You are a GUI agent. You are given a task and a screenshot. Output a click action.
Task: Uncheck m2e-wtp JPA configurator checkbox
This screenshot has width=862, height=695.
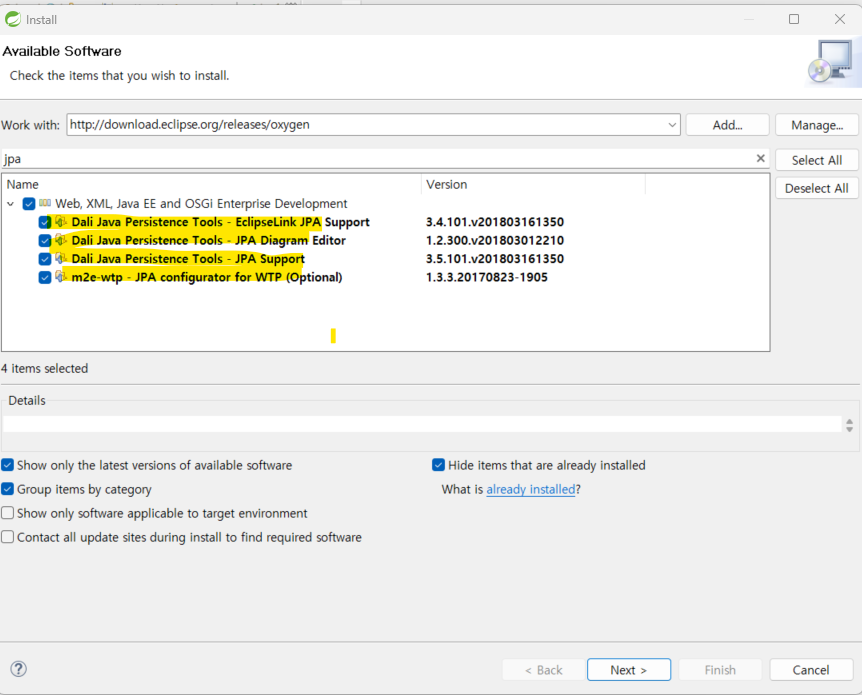coord(45,277)
